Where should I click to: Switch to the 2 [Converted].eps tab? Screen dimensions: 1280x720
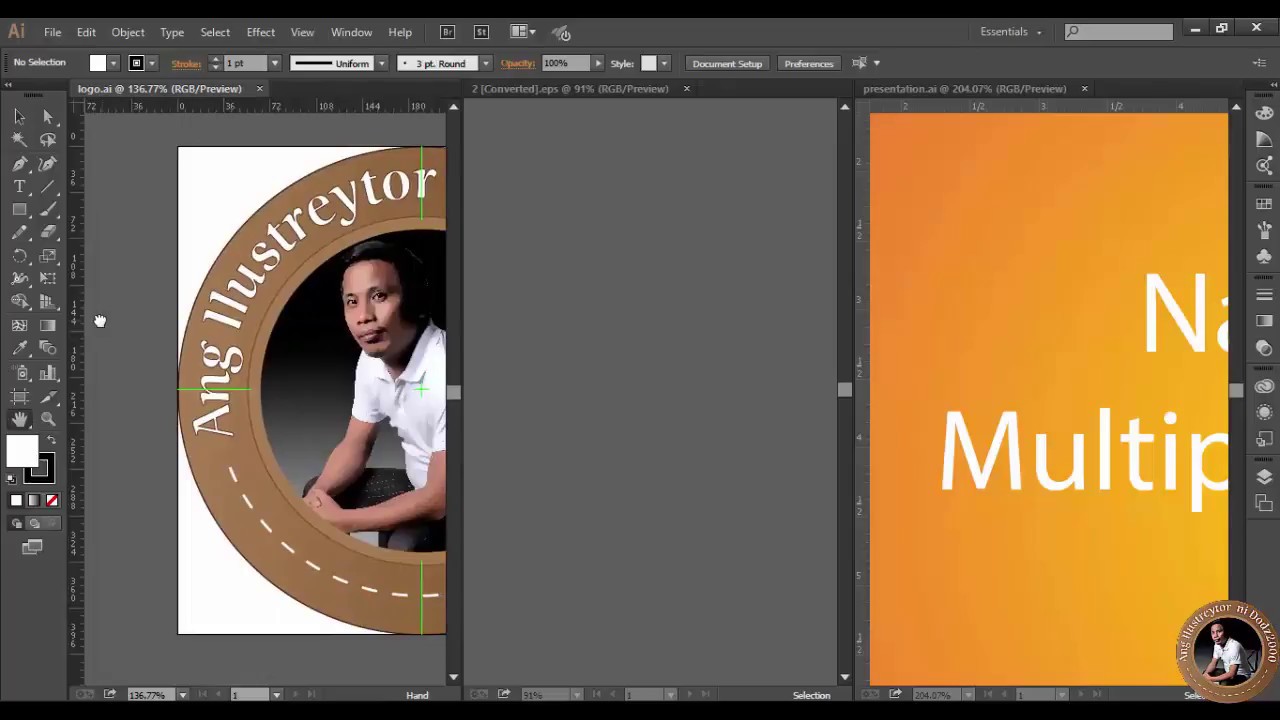pos(570,89)
